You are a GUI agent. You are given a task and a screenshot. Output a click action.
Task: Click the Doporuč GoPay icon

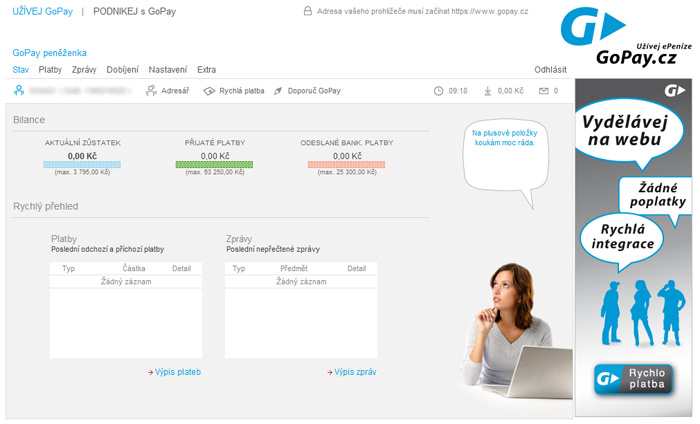click(x=278, y=91)
